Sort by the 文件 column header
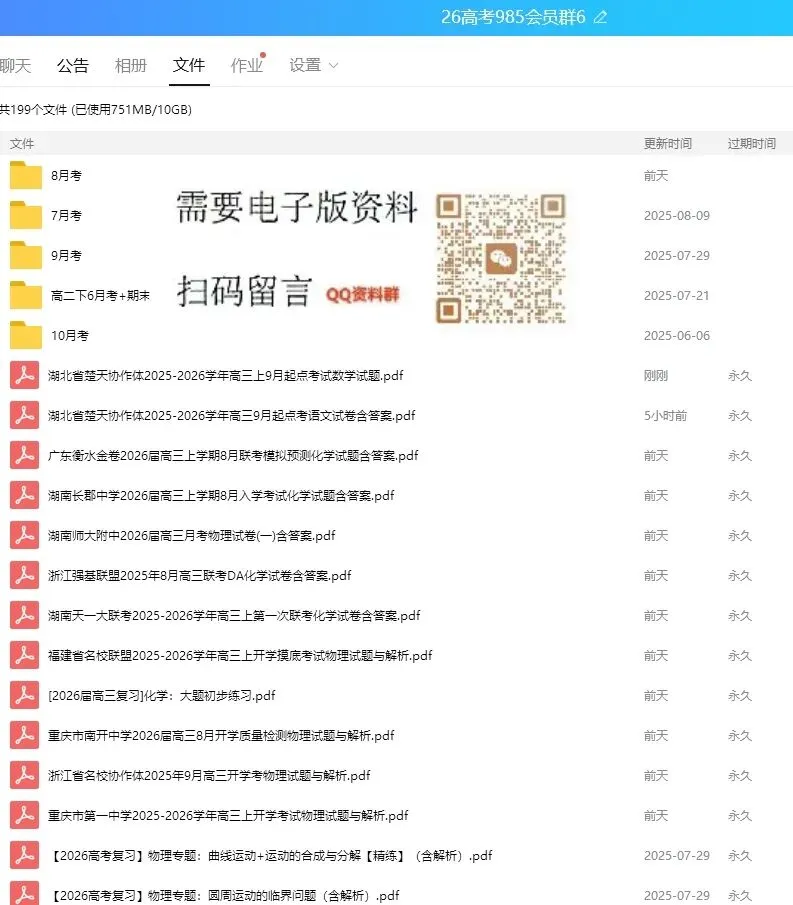Viewport: 793px width, 905px height. (x=22, y=143)
